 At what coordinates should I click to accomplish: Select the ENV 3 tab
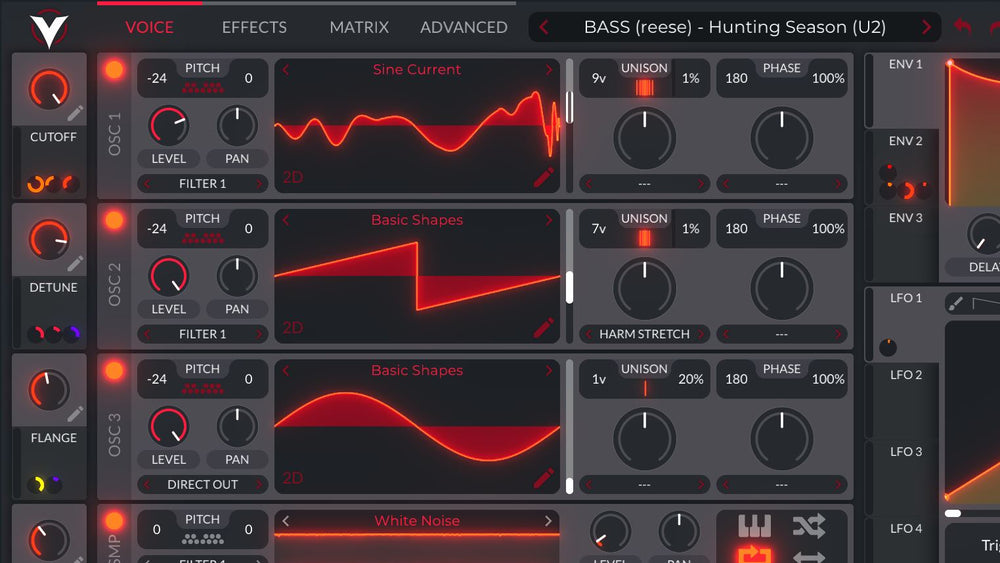click(x=905, y=218)
